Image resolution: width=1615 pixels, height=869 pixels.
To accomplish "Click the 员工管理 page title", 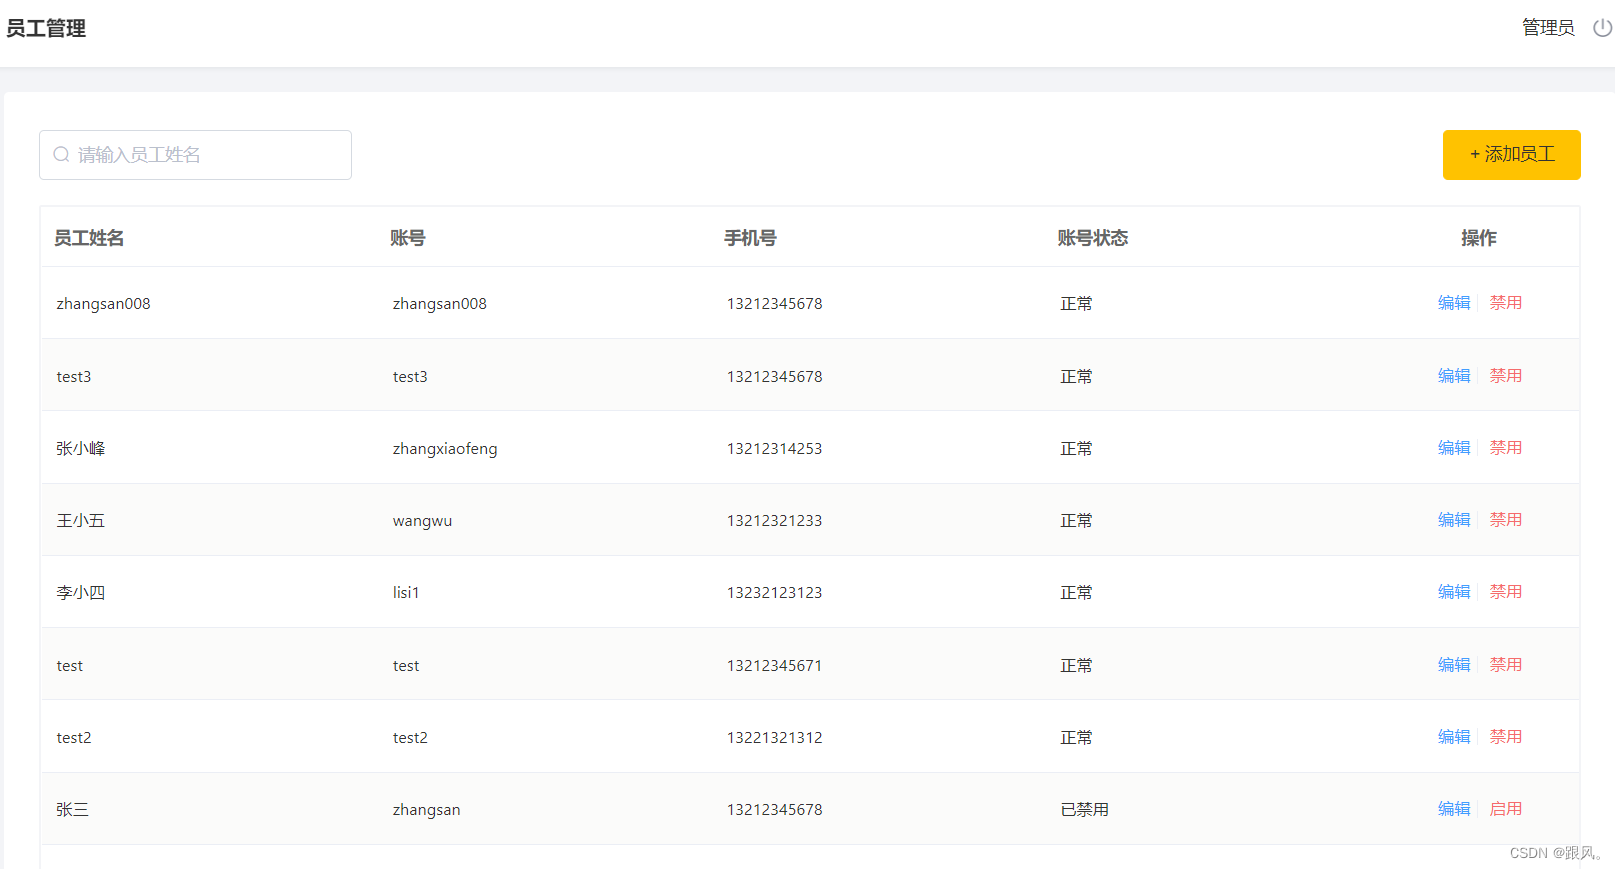I will (x=46, y=29).
